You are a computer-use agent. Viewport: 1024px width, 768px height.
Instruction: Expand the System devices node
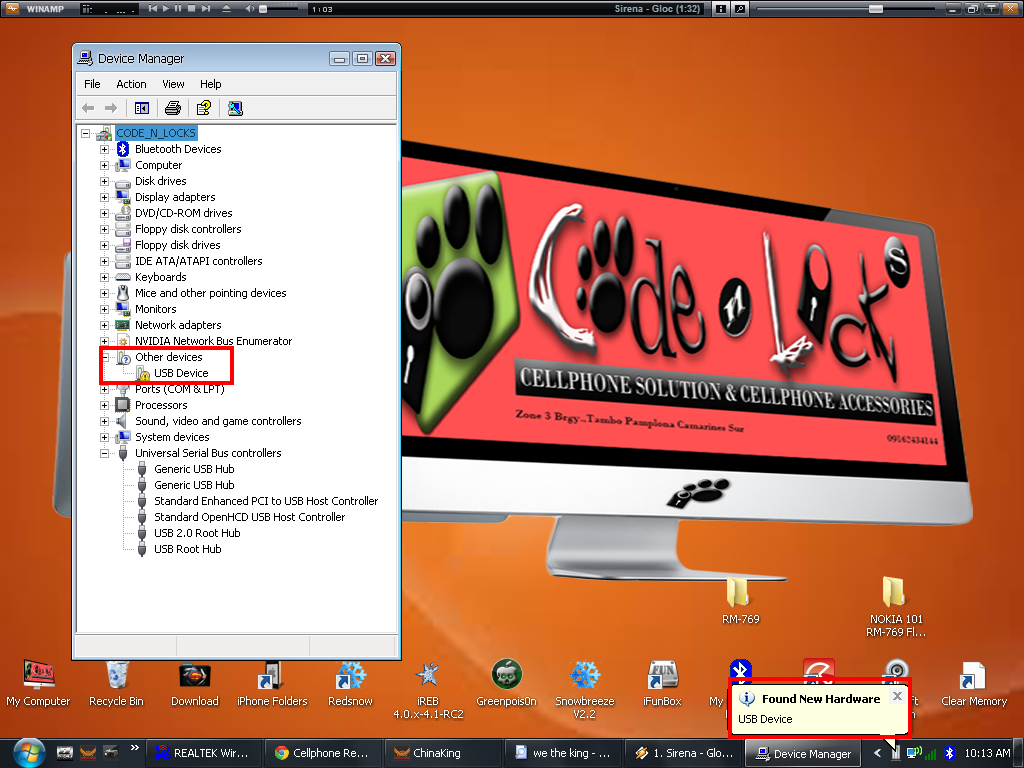pos(104,437)
